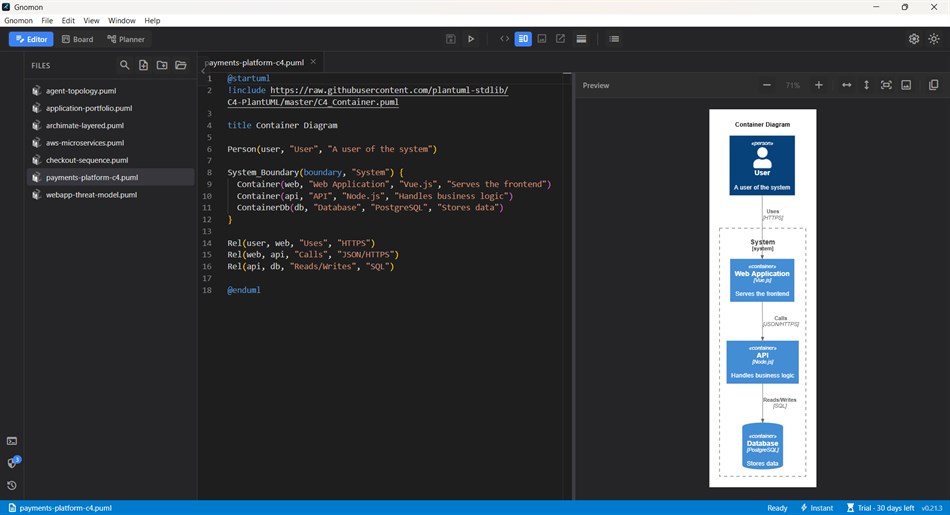Open history icon in left sidebar
The width and height of the screenshot is (950, 515).
click(12, 485)
